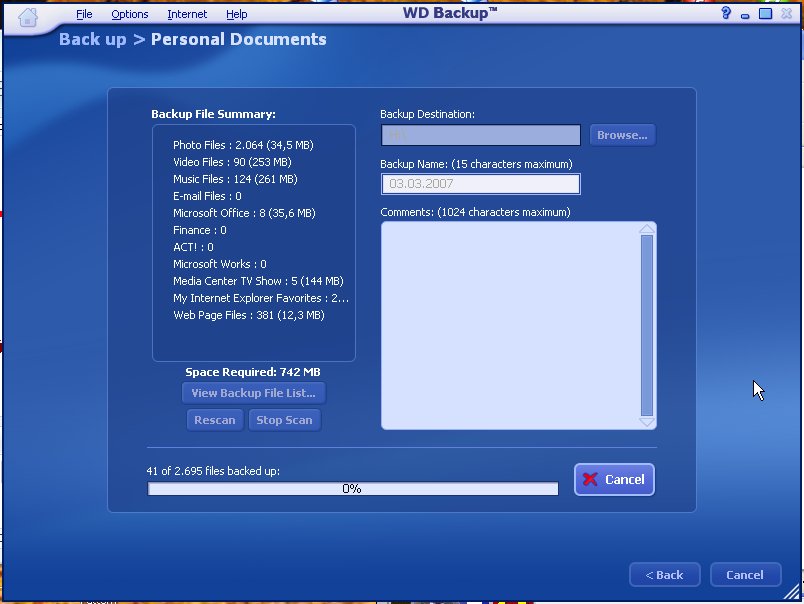Close WD Backup with the X icon

(787, 14)
